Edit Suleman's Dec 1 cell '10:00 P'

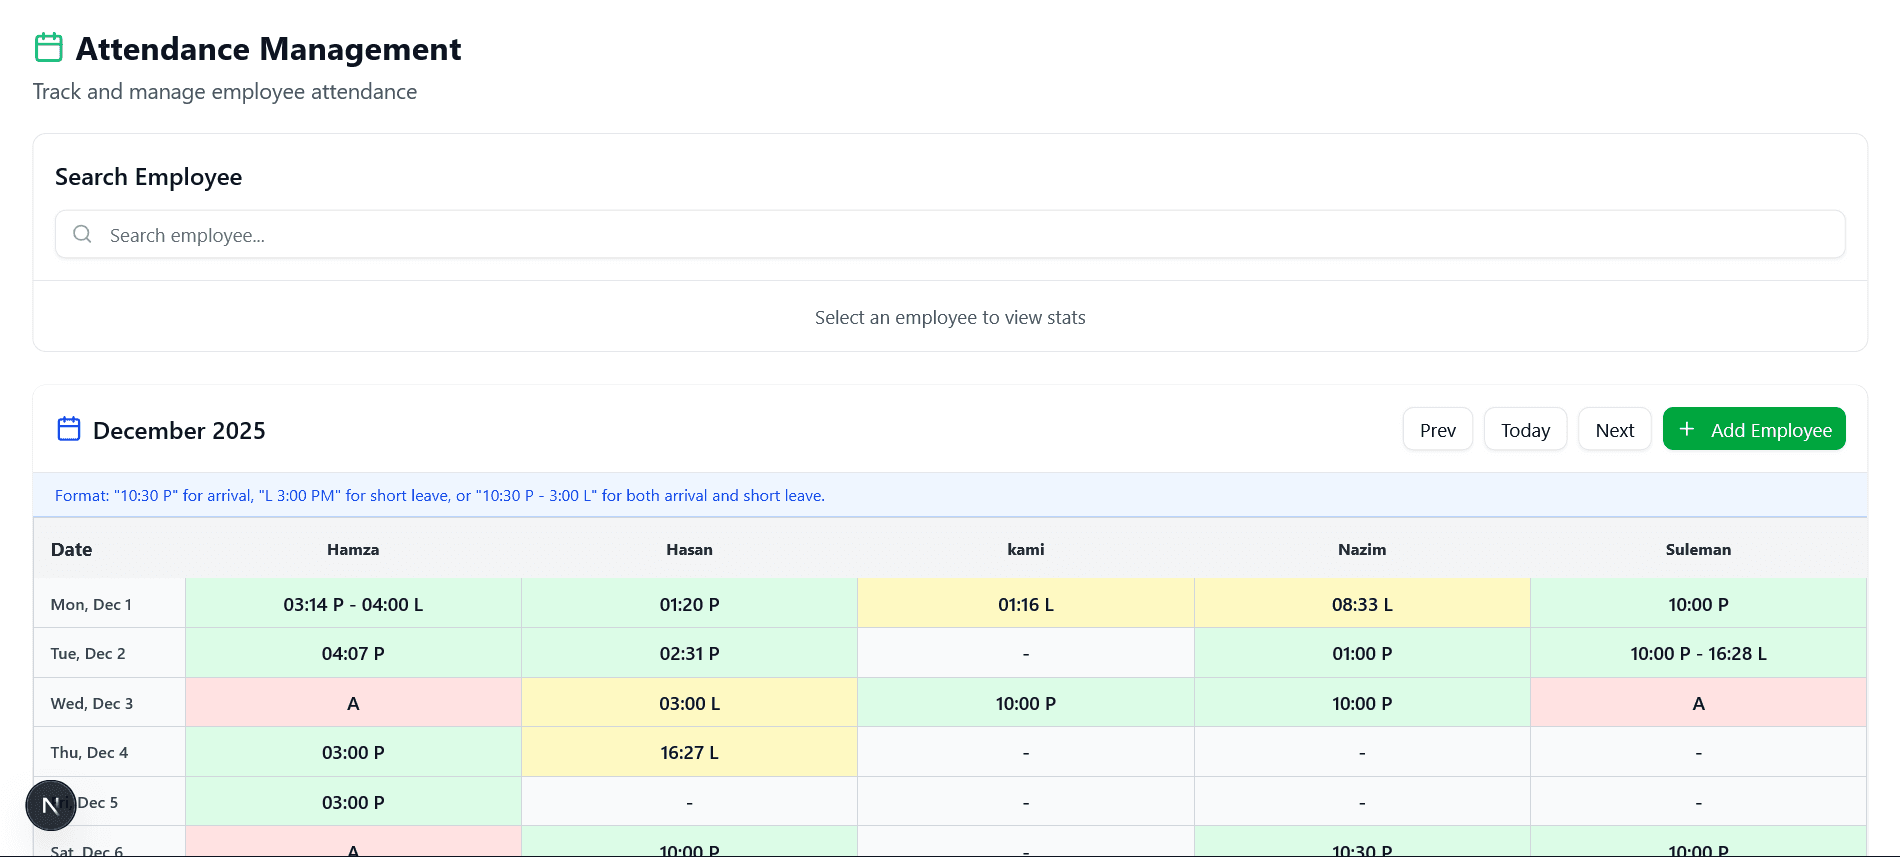click(x=1698, y=604)
